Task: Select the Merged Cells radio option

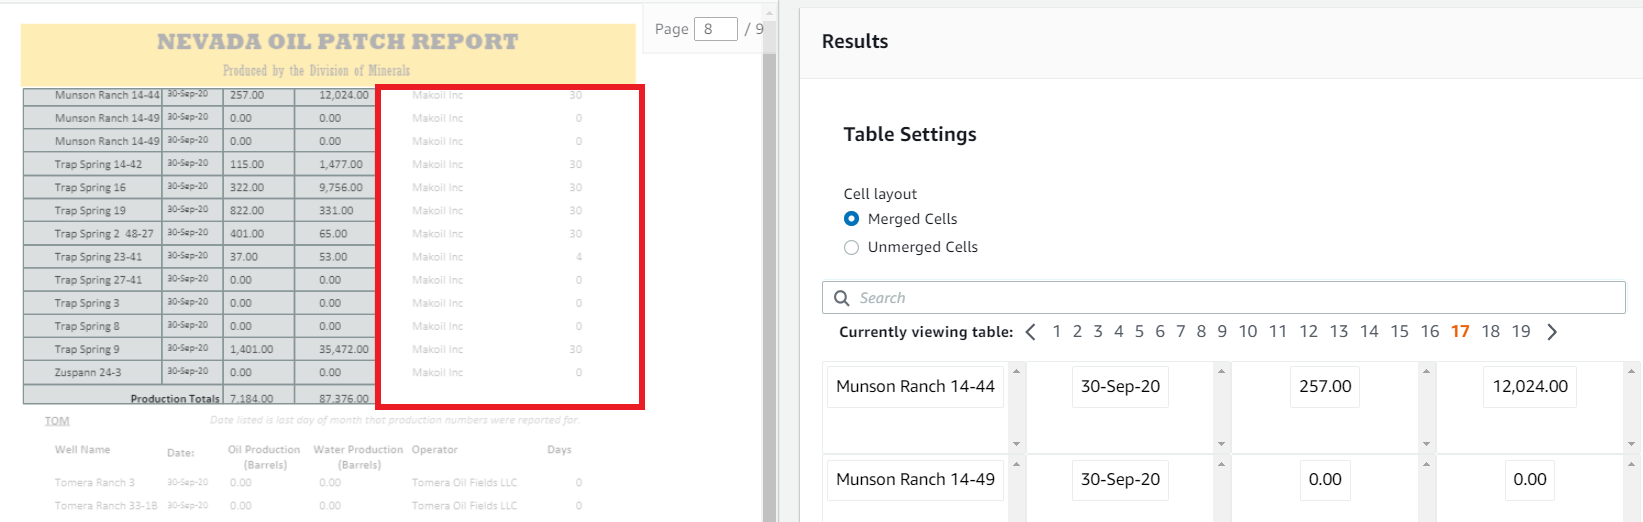Action: (x=852, y=219)
